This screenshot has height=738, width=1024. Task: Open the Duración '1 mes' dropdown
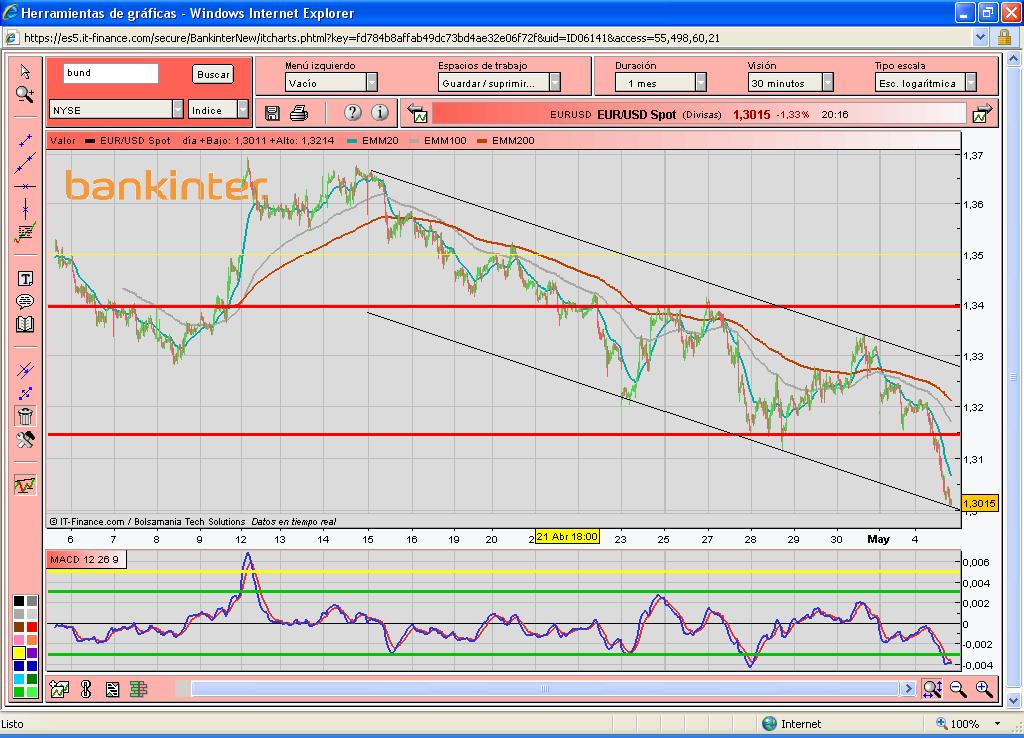click(700, 83)
